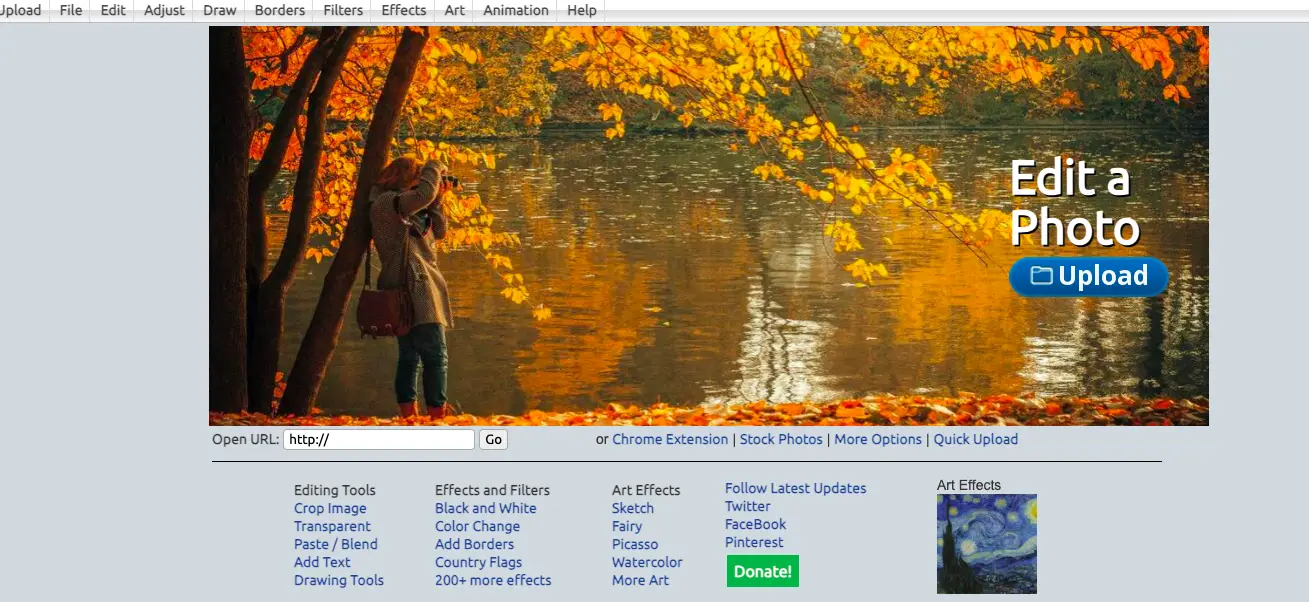Open the Borders menu

[280, 11]
